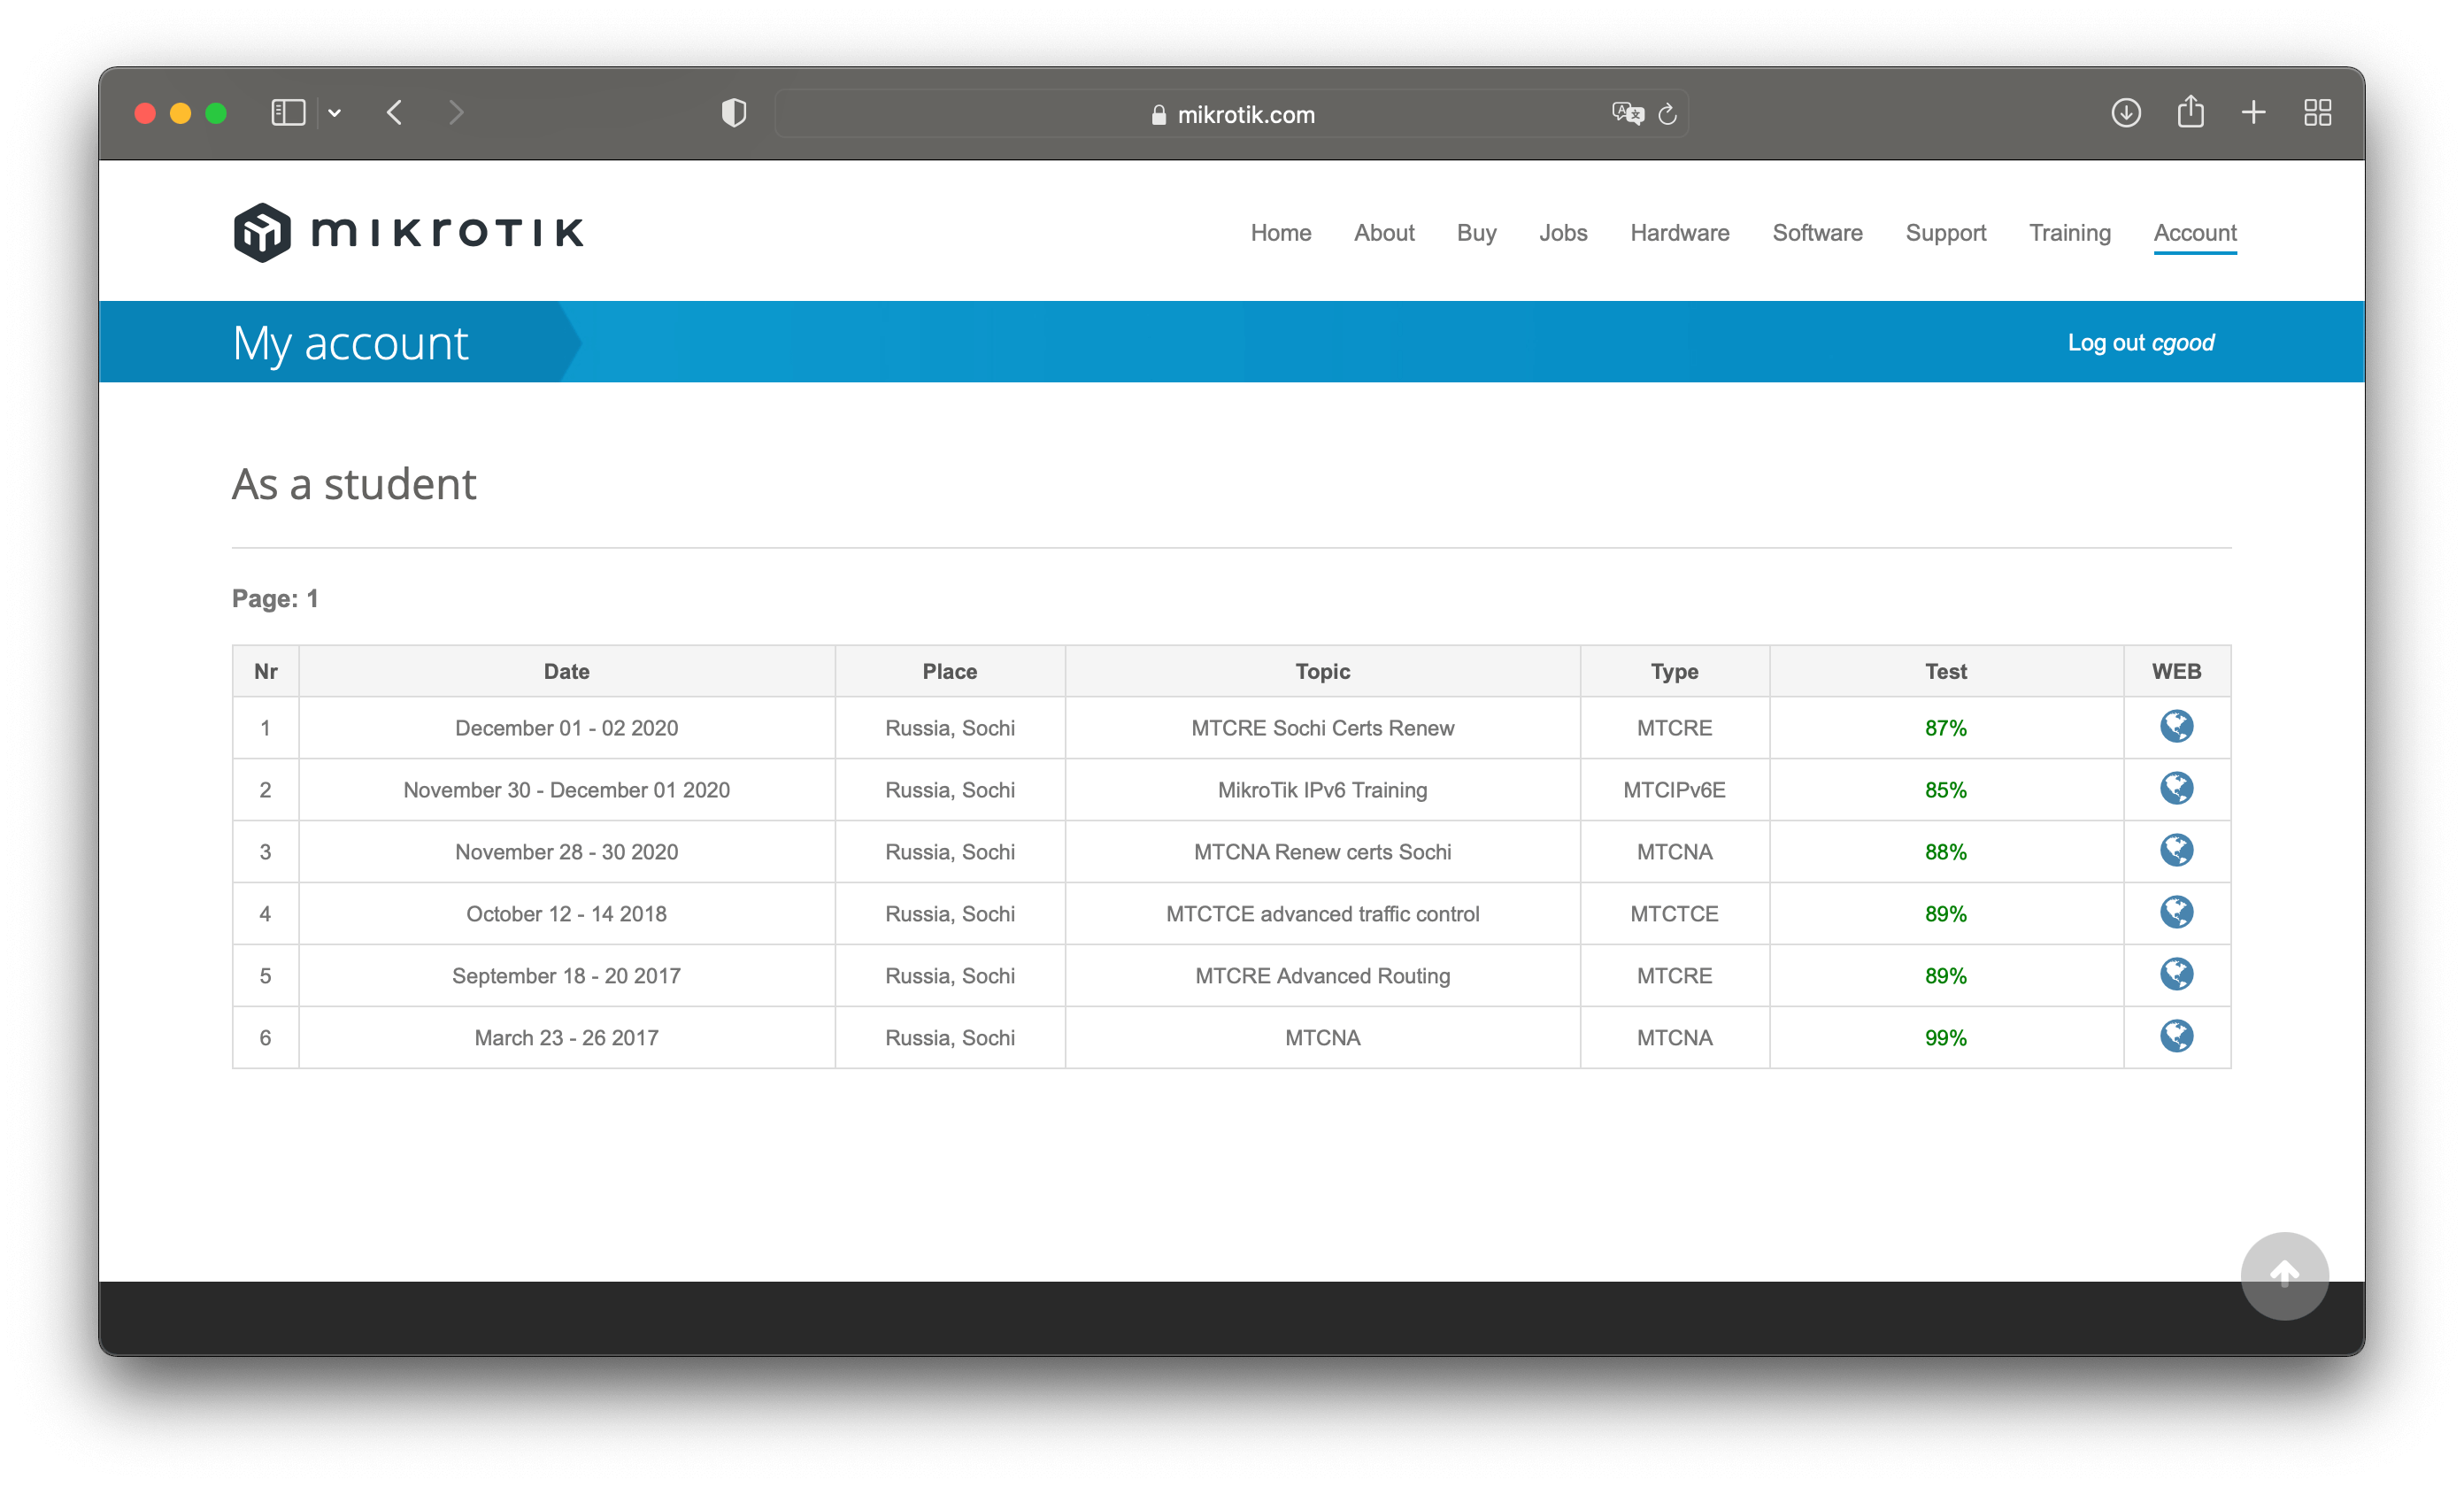Click the Topic column header
2464x1487 pixels.
click(x=1322, y=672)
